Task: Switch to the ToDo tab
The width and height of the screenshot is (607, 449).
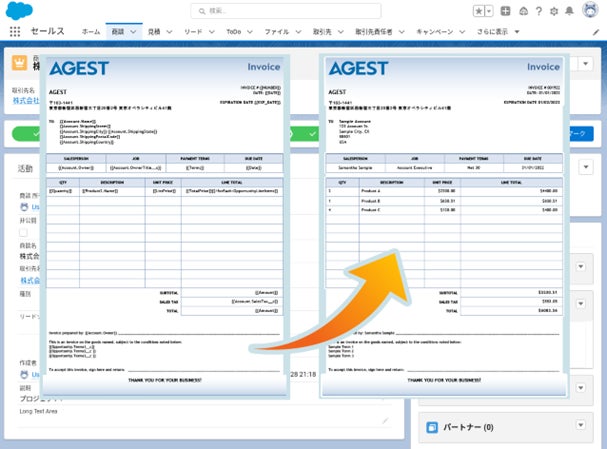Action: (x=233, y=32)
